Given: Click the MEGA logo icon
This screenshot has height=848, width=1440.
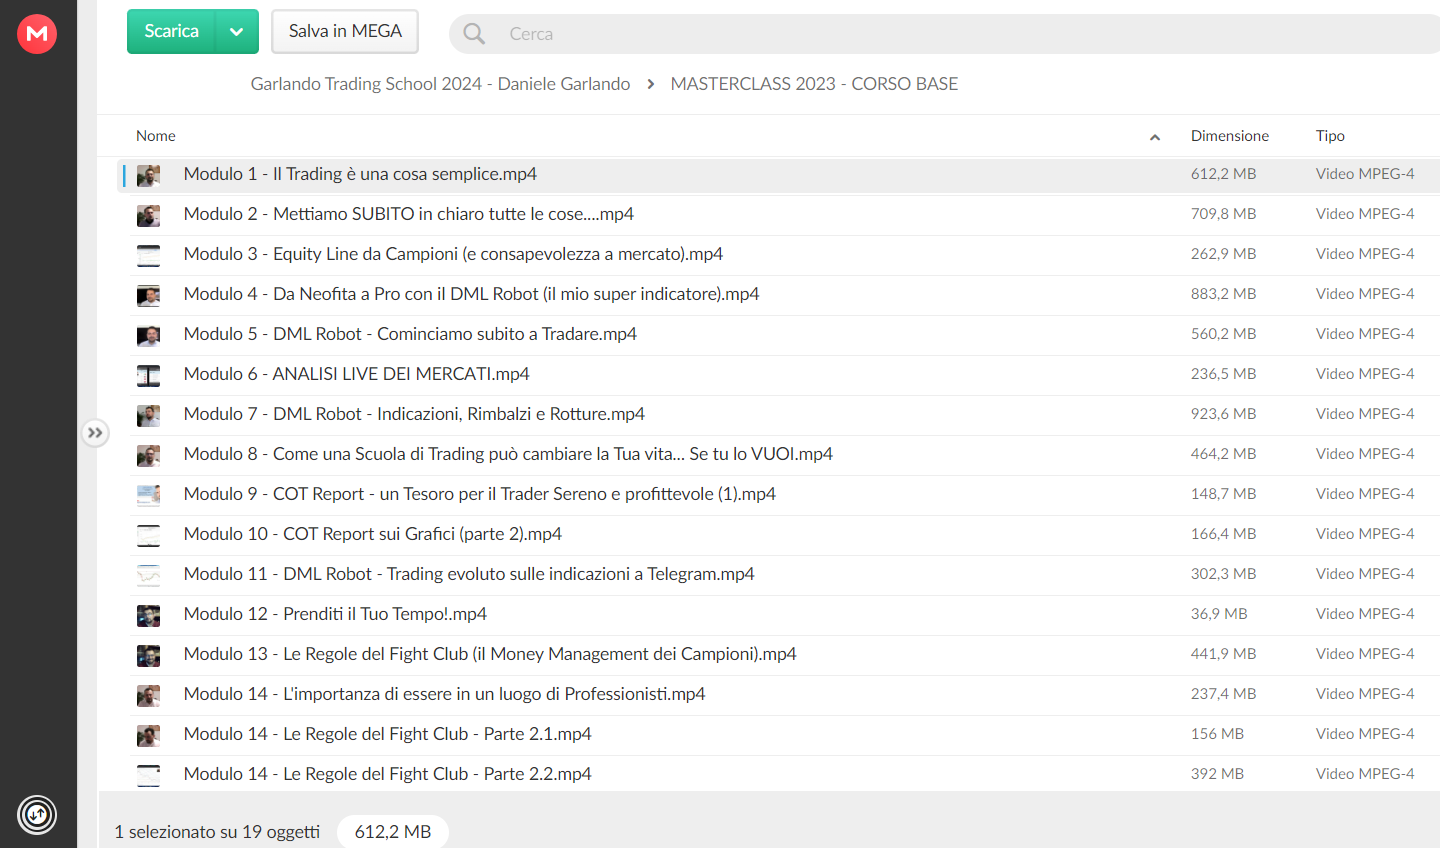Looking at the screenshot, I should pos(37,34).
